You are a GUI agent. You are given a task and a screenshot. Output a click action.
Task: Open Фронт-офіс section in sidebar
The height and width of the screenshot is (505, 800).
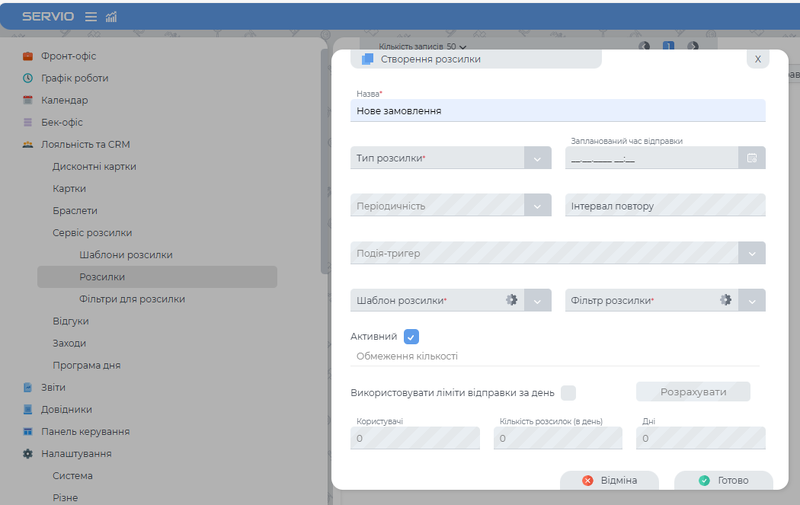(x=68, y=56)
